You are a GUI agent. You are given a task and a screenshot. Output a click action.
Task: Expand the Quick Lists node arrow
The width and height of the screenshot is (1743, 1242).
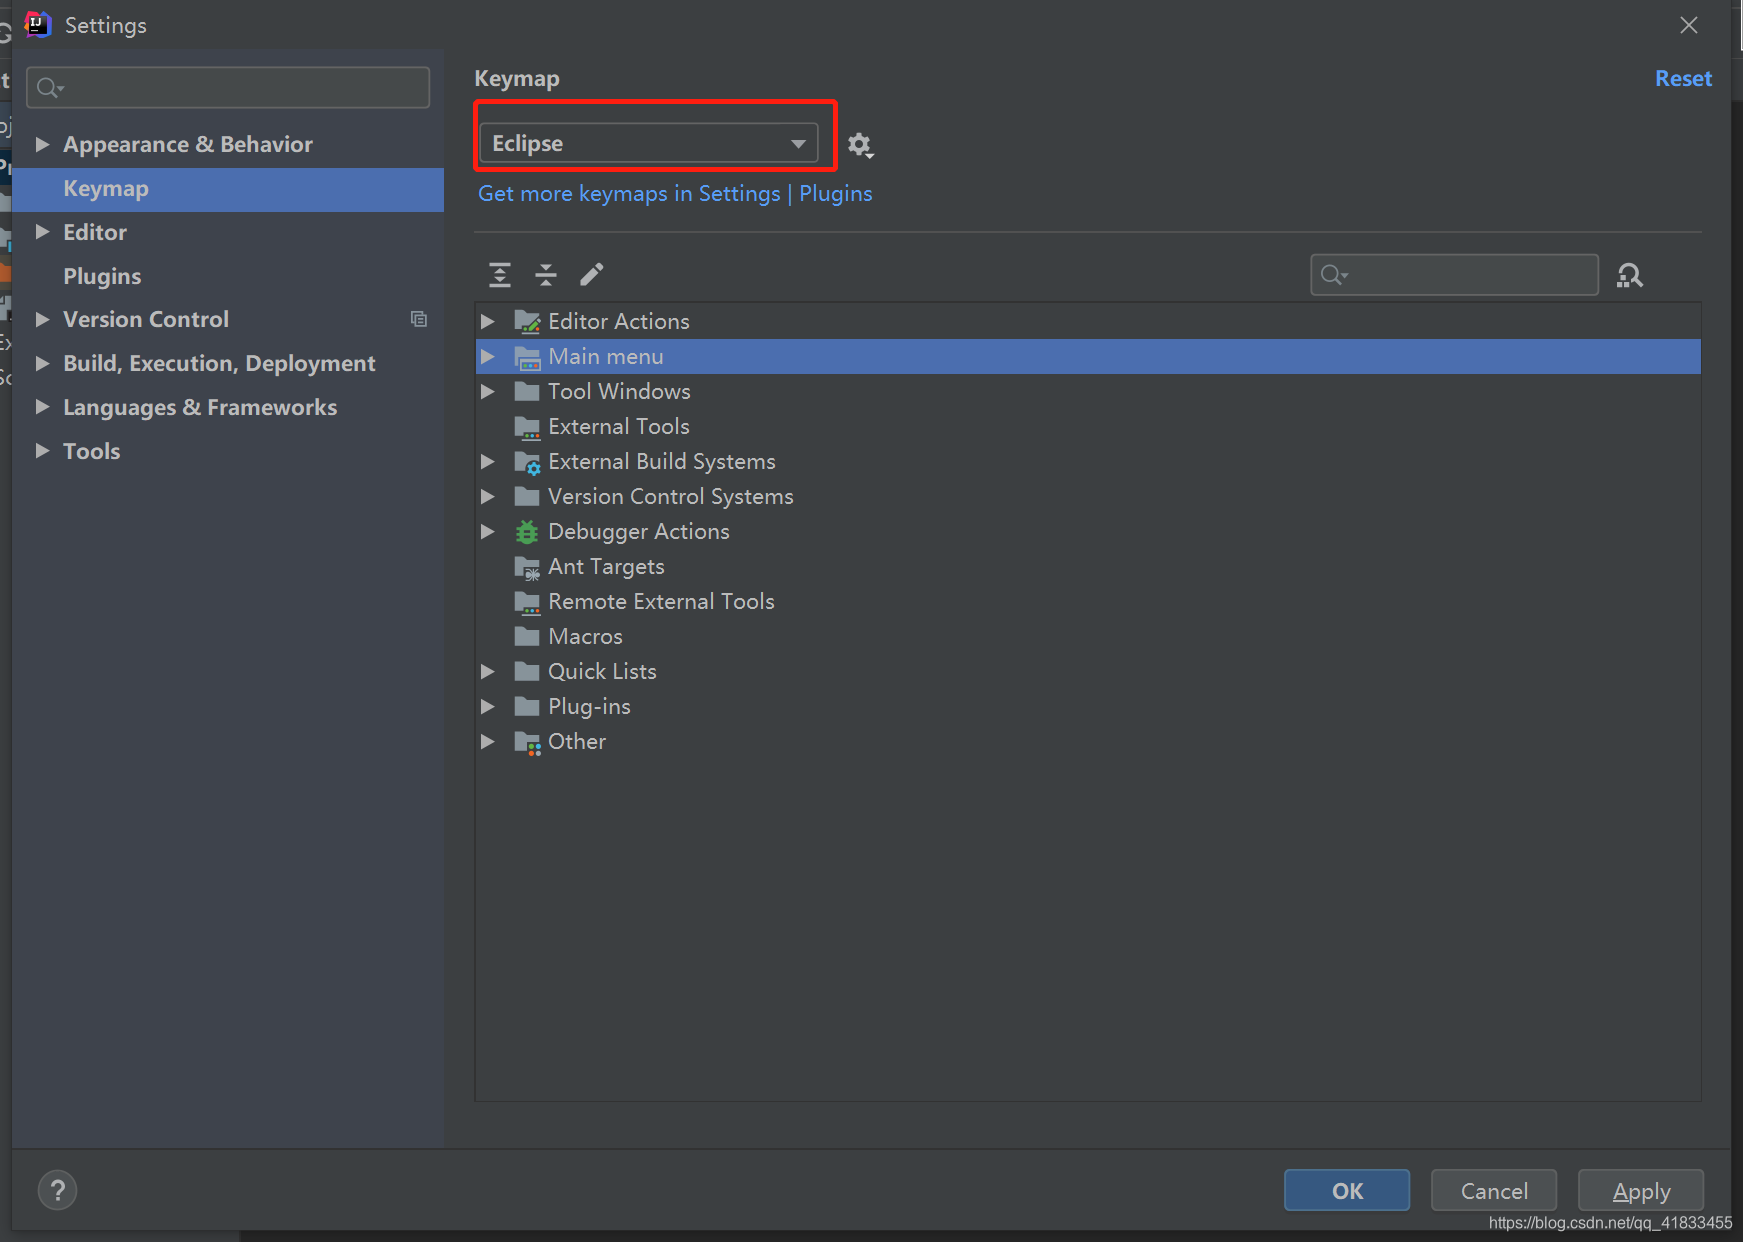(488, 671)
